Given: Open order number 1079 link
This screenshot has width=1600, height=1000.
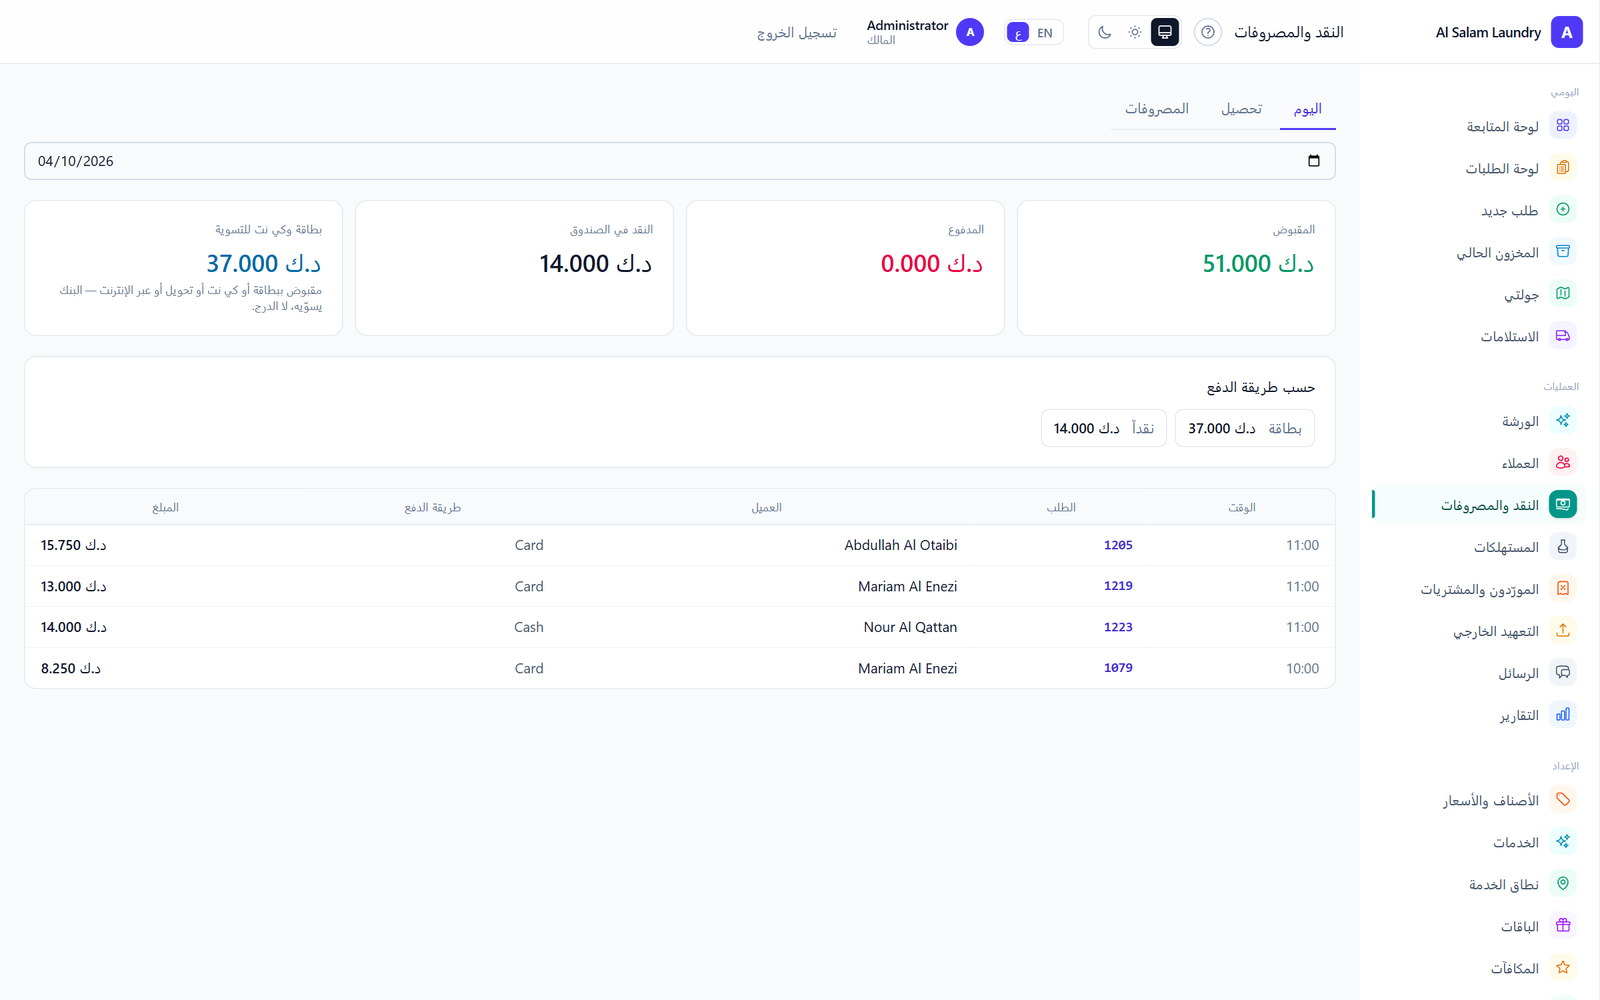Looking at the screenshot, I should pos(1118,668).
